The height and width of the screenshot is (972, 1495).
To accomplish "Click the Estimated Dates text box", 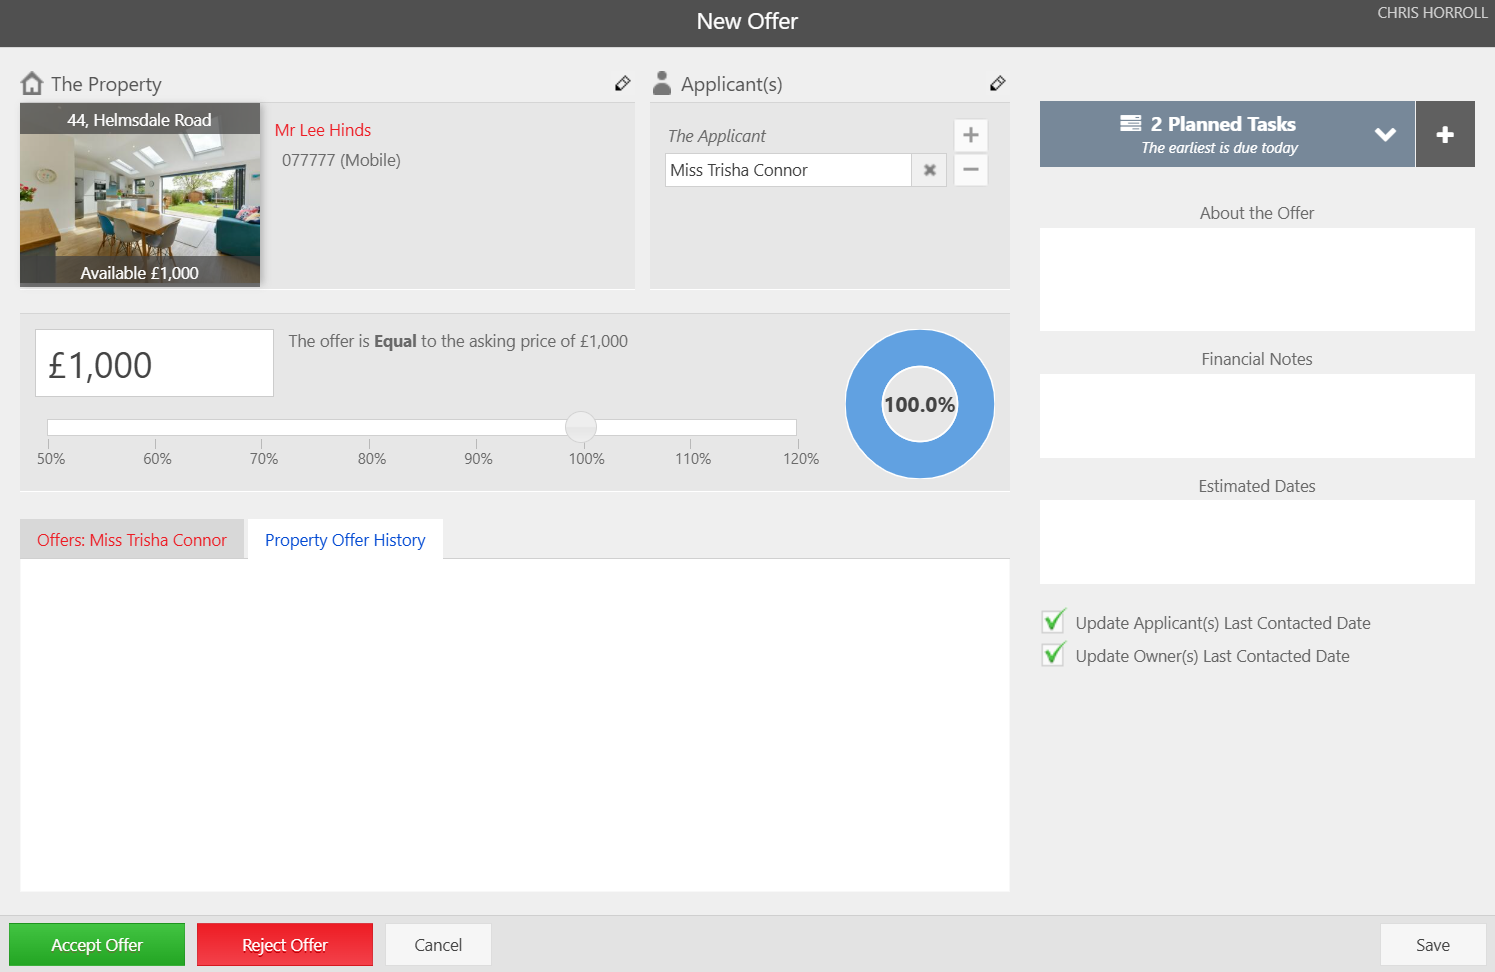I will click(1257, 542).
